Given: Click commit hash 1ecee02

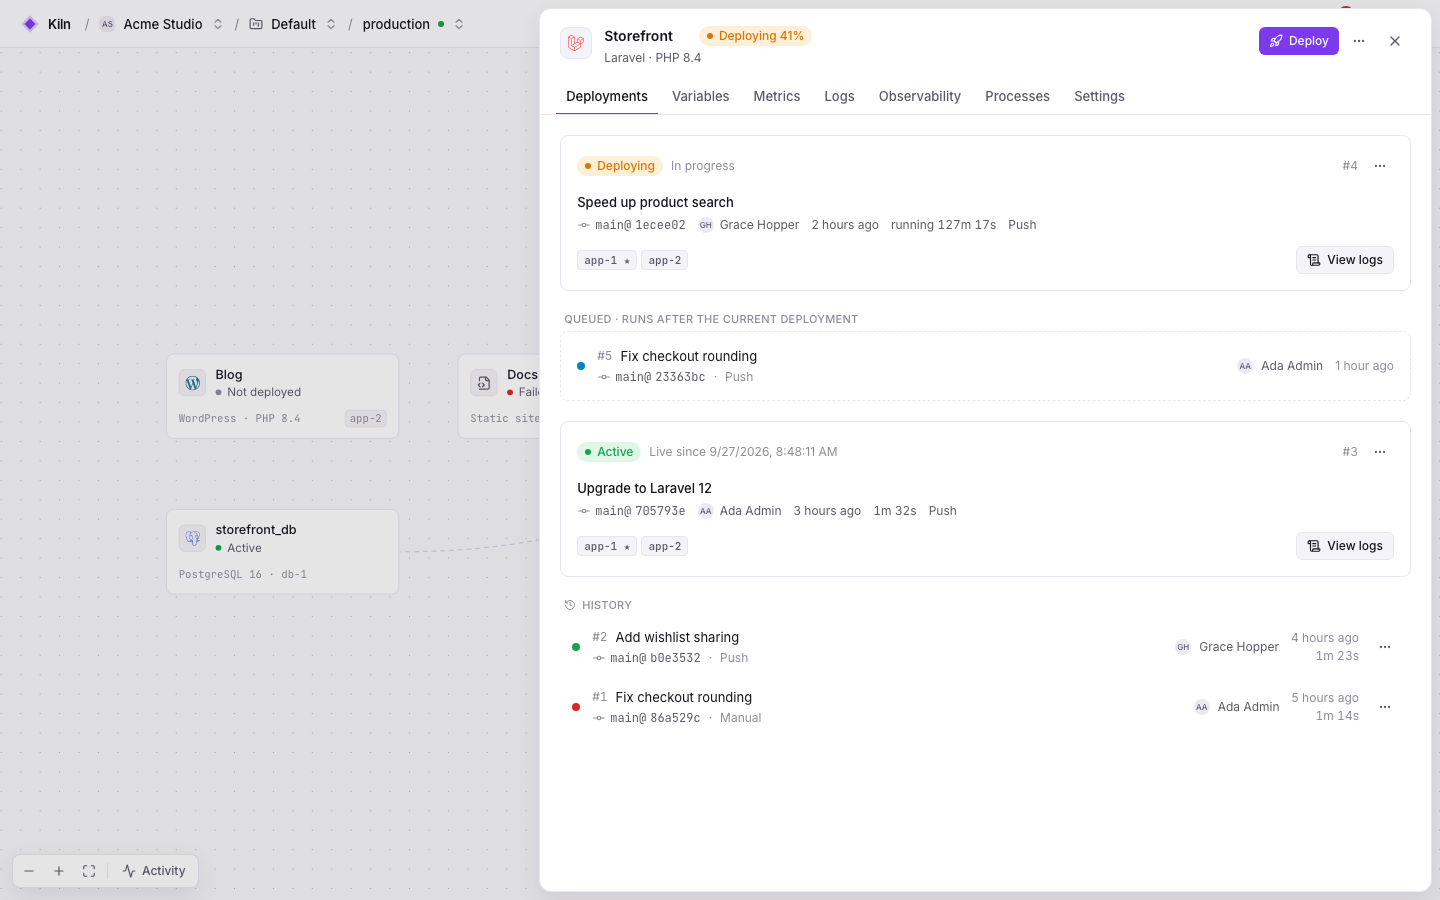Looking at the screenshot, I should coord(660,225).
